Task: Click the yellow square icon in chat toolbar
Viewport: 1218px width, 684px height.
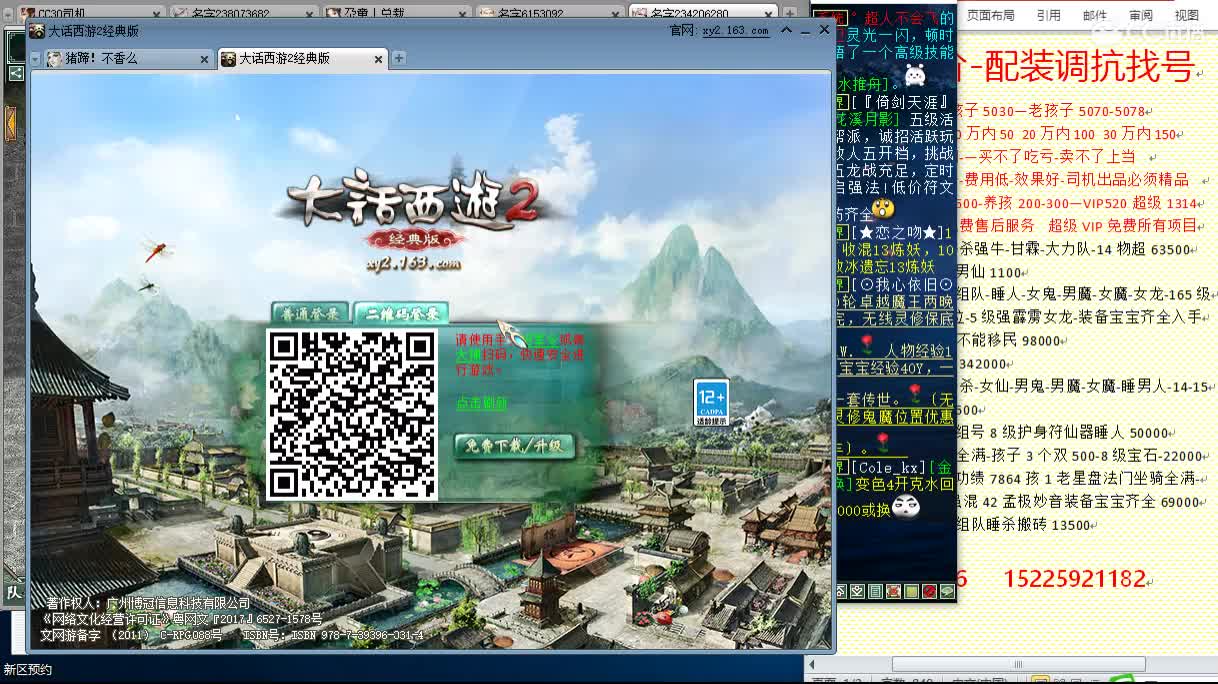Action: (x=911, y=592)
